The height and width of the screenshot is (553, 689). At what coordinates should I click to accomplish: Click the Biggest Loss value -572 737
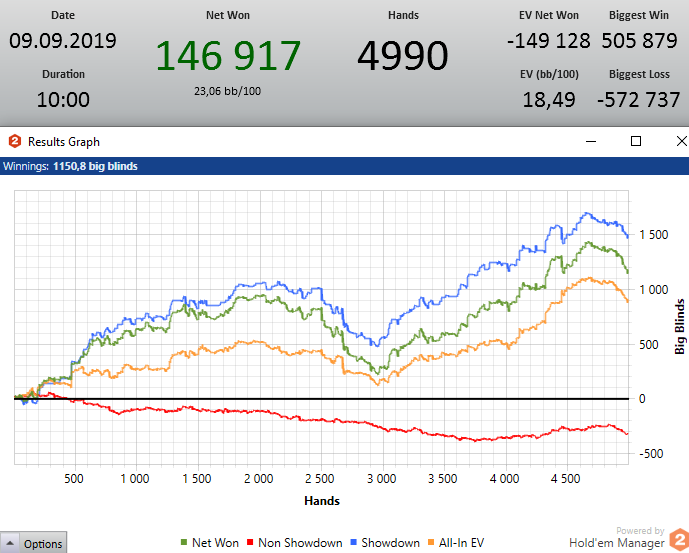click(x=638, y=100)
